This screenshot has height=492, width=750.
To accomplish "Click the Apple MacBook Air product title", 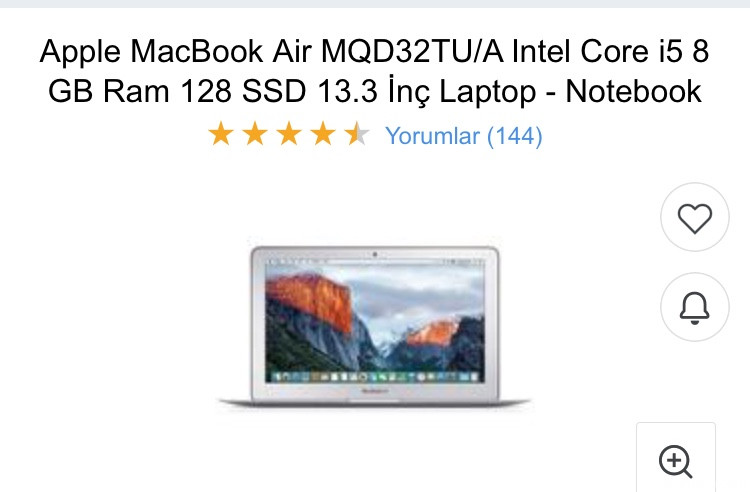I will 375,71.
